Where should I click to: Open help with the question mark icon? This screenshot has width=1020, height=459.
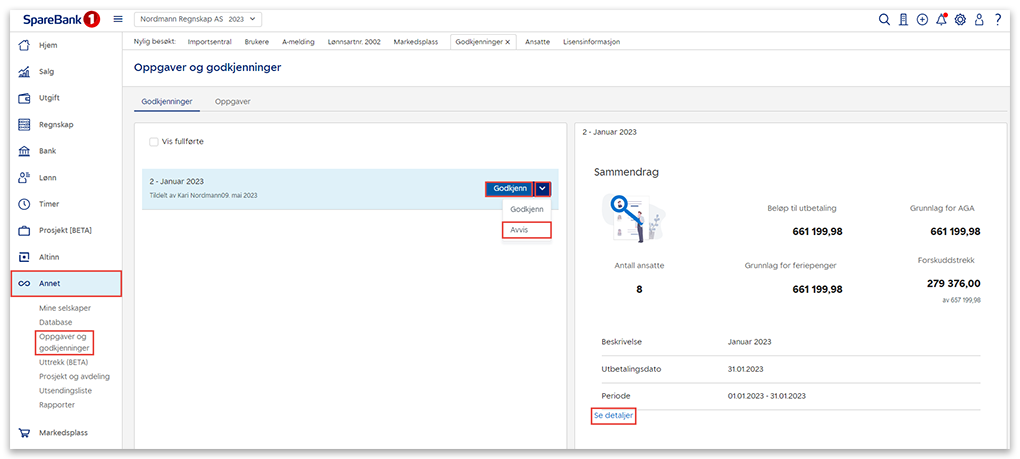tap(998, 20)
